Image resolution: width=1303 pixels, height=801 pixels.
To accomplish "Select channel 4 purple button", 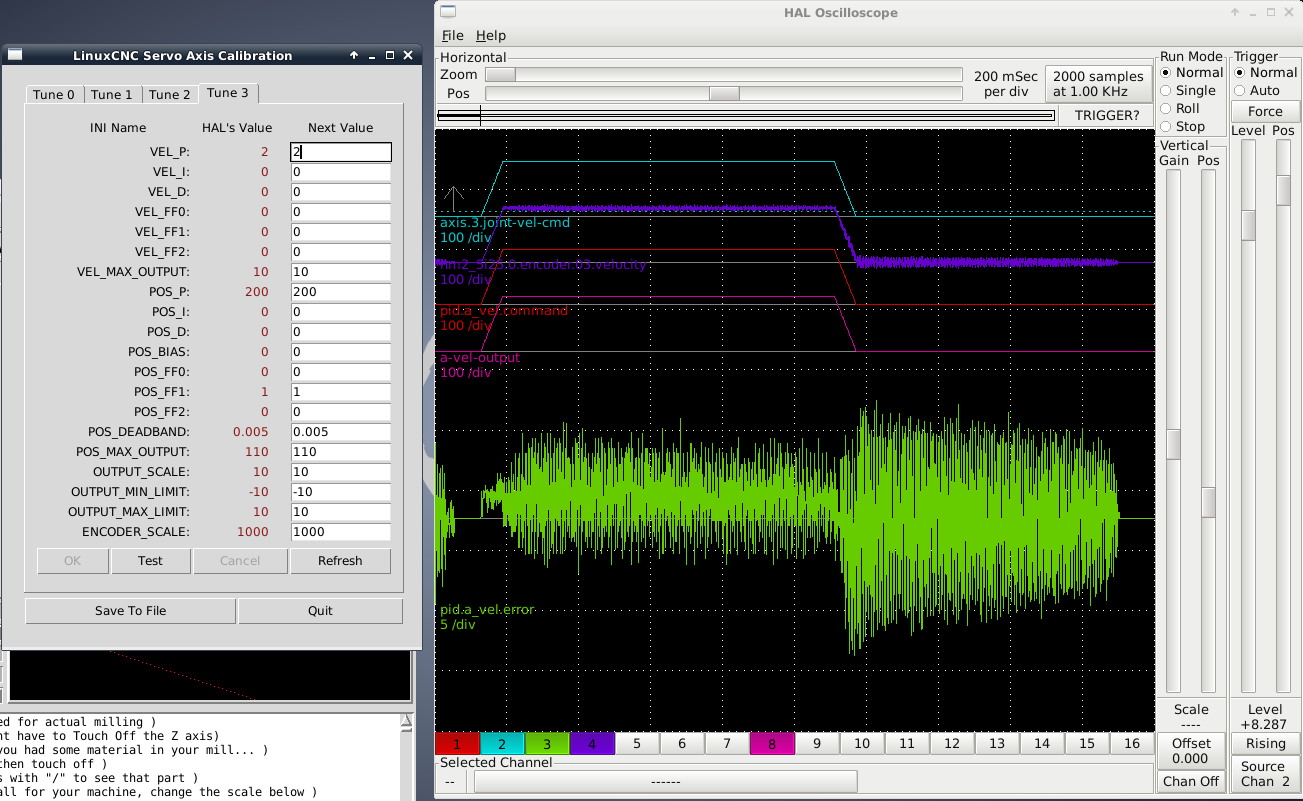I will [x=592, y=744].
